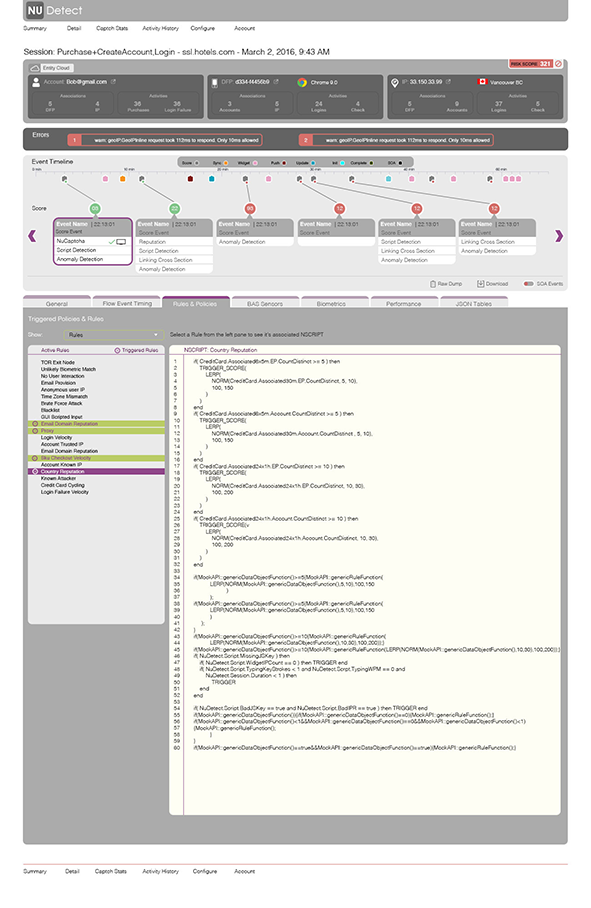Switch to the BAS Sensors tab
Screen dimensions: 591x908
[265, 302]
